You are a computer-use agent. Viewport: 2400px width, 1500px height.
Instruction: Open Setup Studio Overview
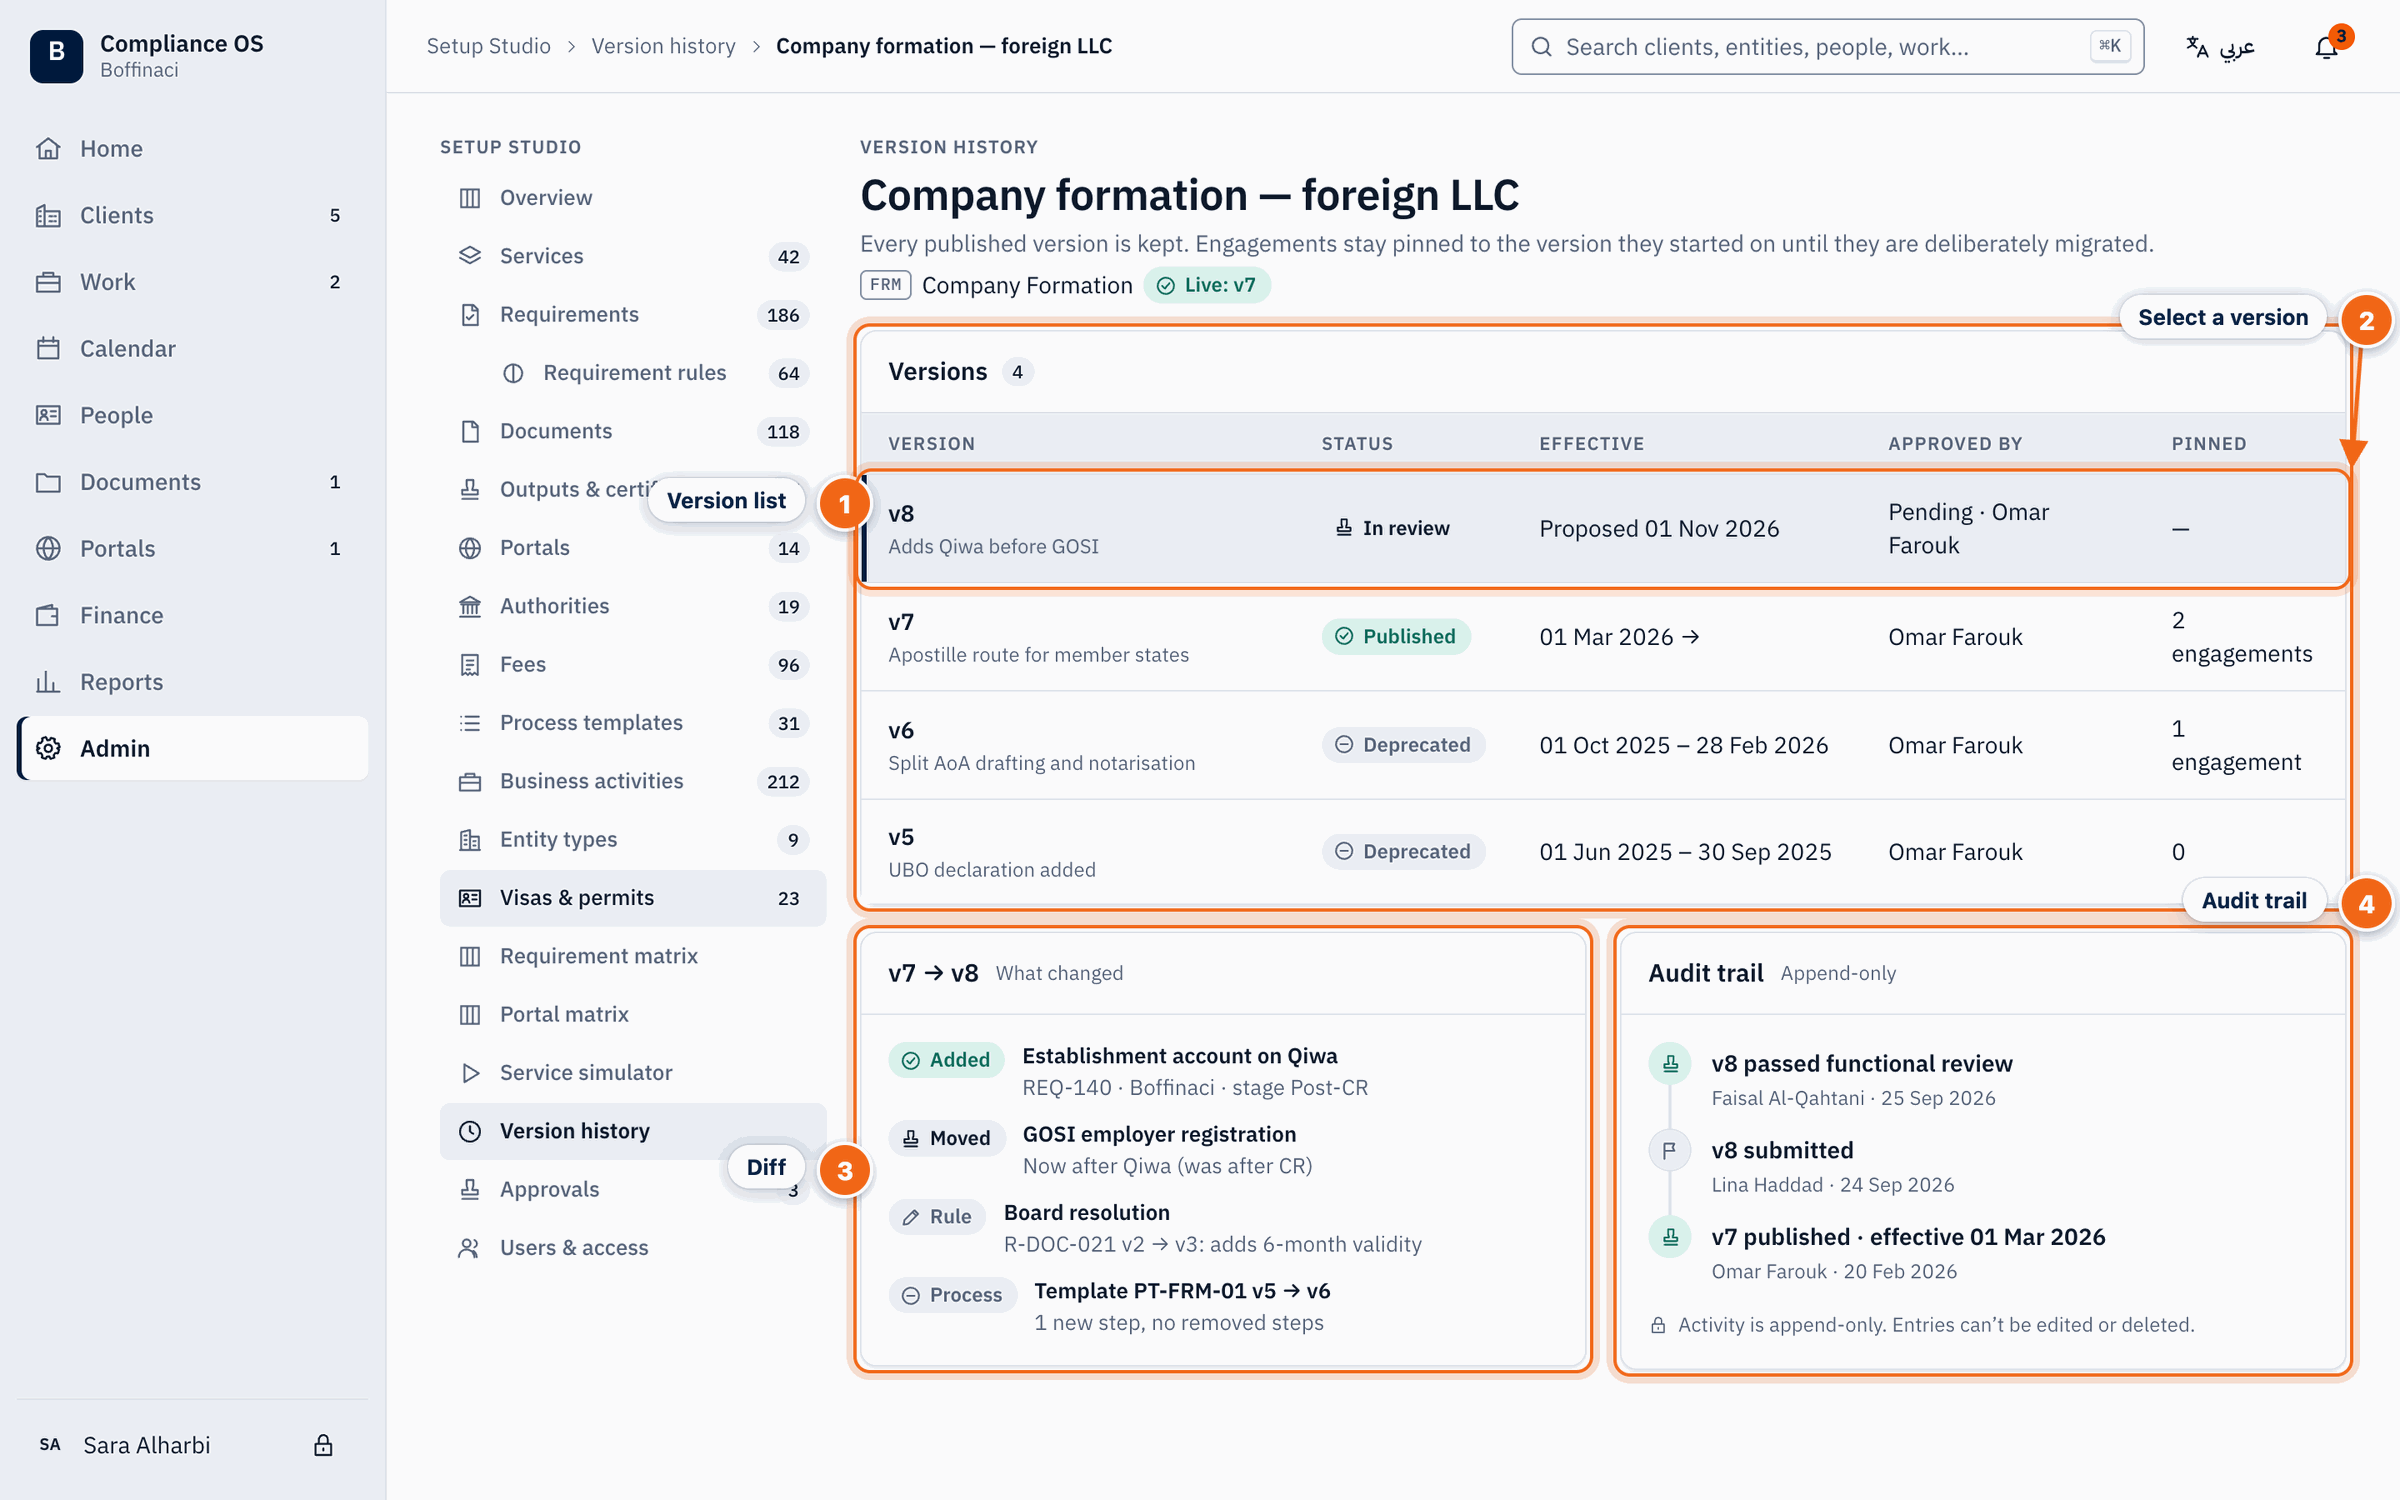632,197
